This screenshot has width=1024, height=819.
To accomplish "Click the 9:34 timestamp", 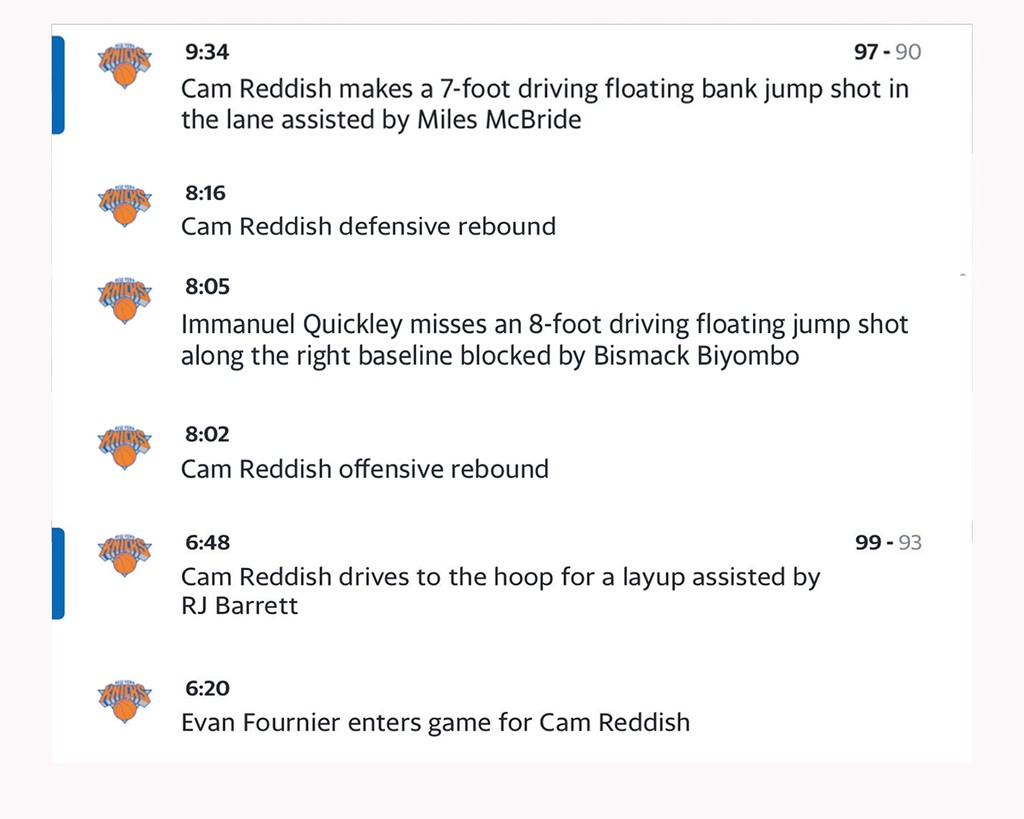I will (207, 52).
